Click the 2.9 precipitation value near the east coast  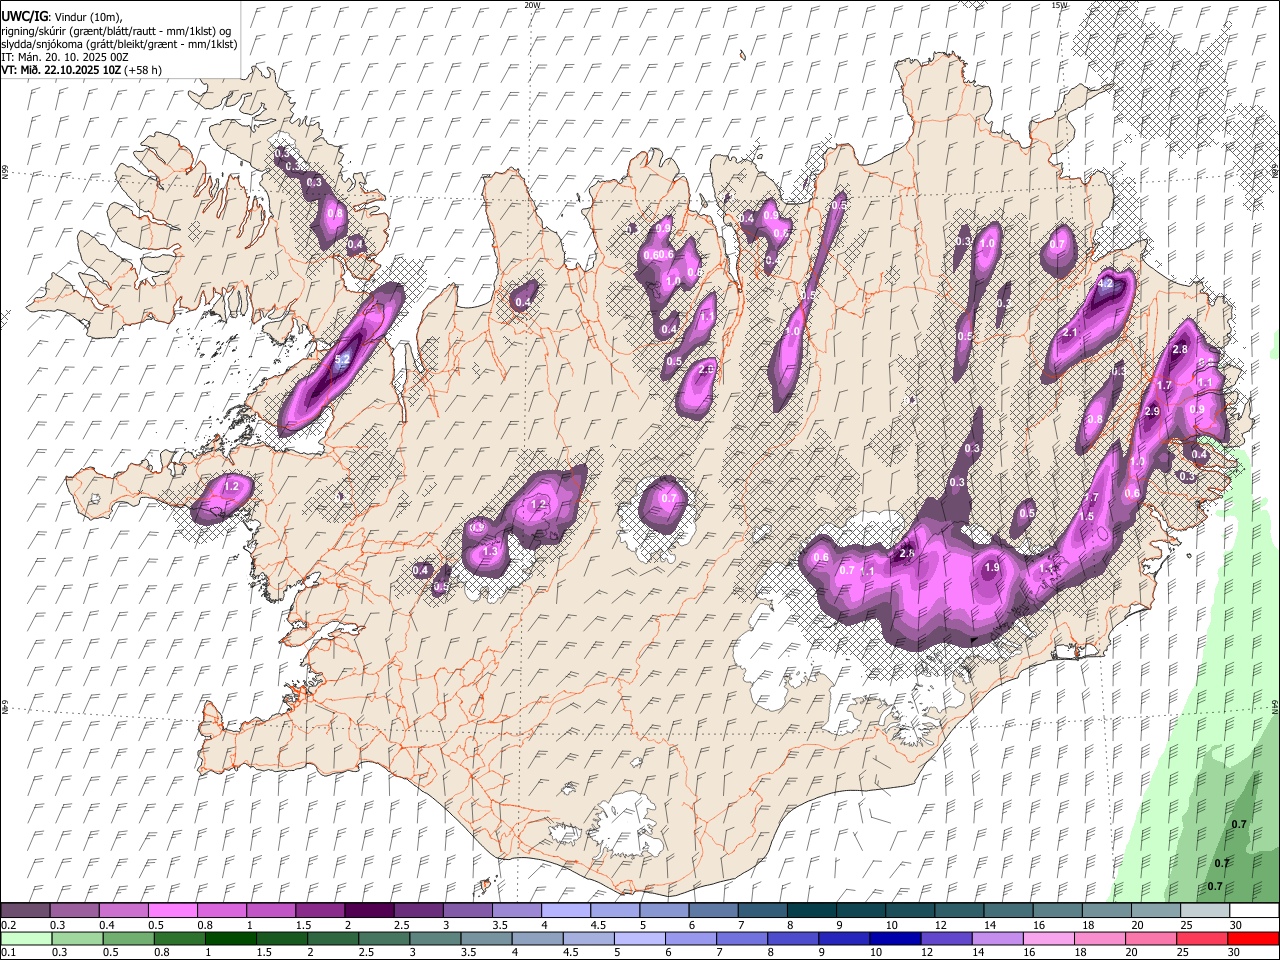click(1151, 412)
